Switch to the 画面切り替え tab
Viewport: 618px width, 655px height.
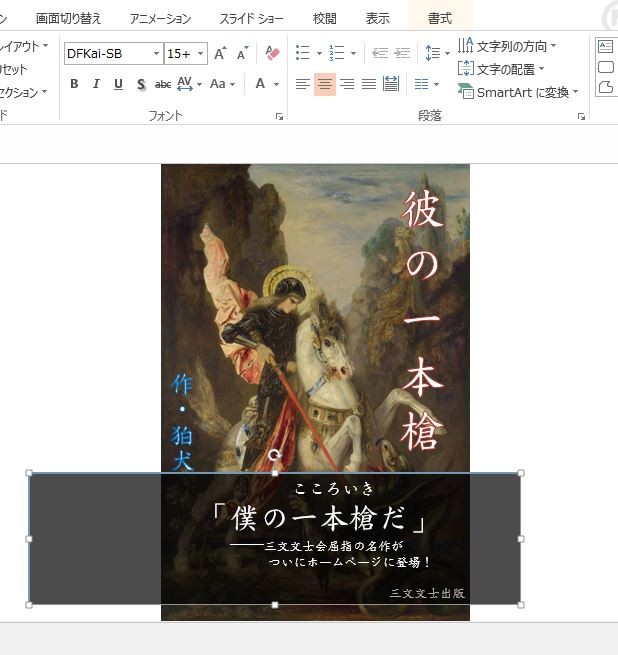[68, 18]
